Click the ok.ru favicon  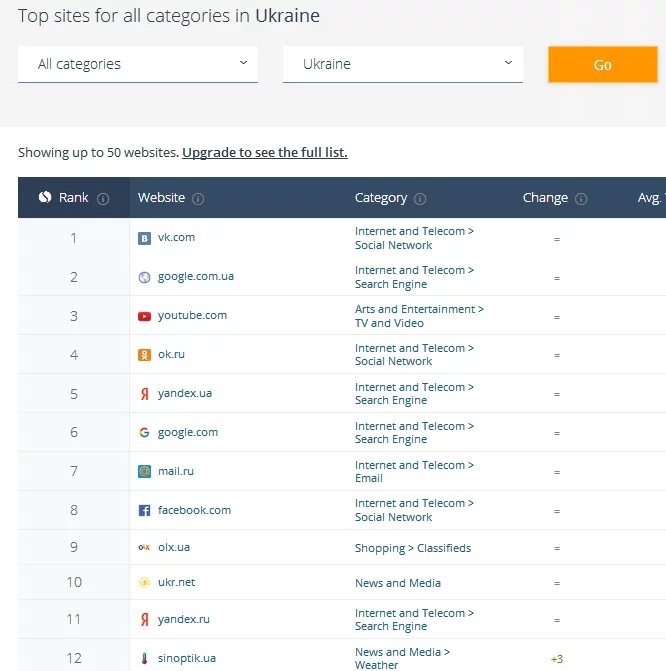pyautogui.click(x=145, y=355)
